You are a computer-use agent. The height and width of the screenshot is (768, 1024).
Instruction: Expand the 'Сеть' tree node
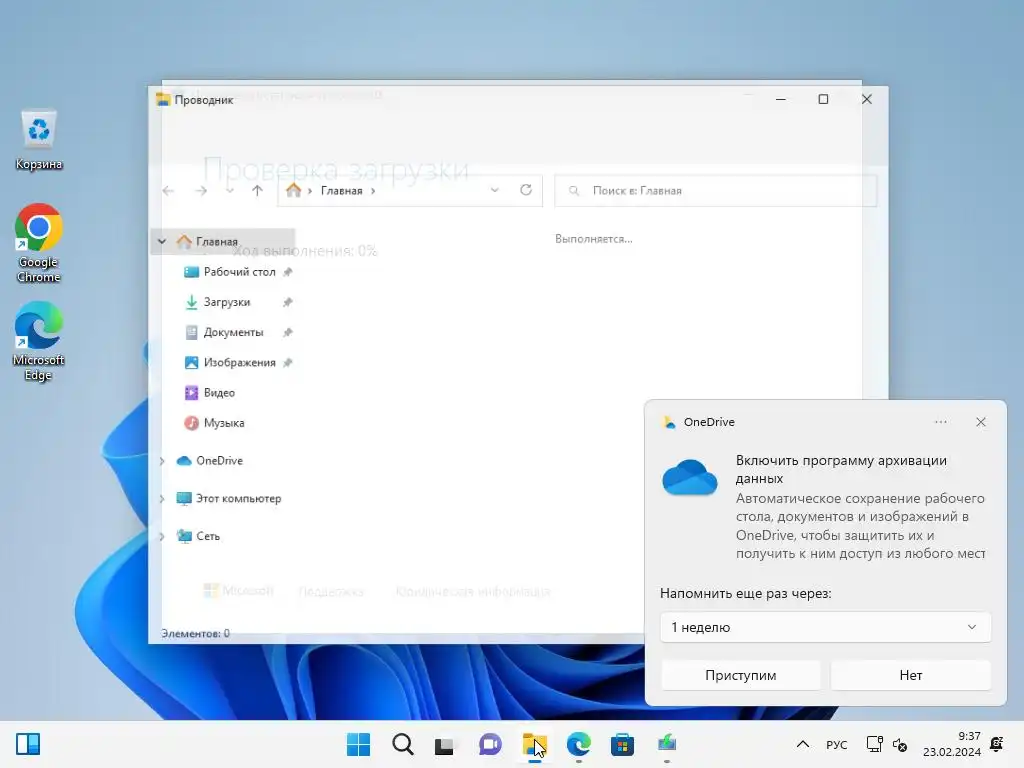(x=162, y=536)
